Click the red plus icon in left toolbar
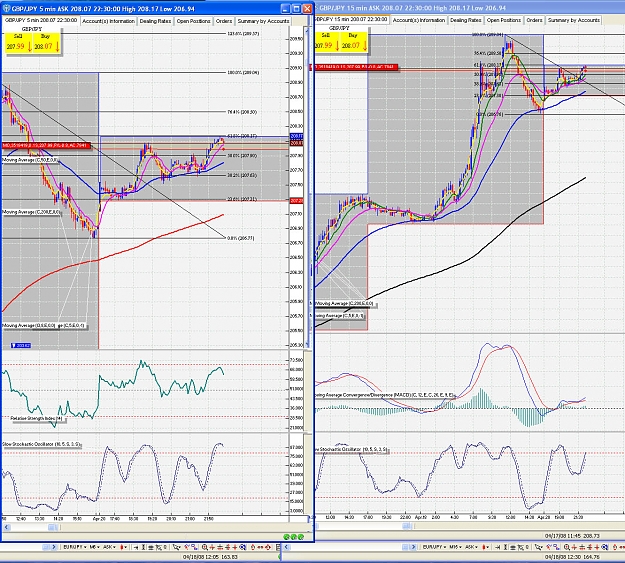Viewport: 625px width, 563px height. pos(235,547)
